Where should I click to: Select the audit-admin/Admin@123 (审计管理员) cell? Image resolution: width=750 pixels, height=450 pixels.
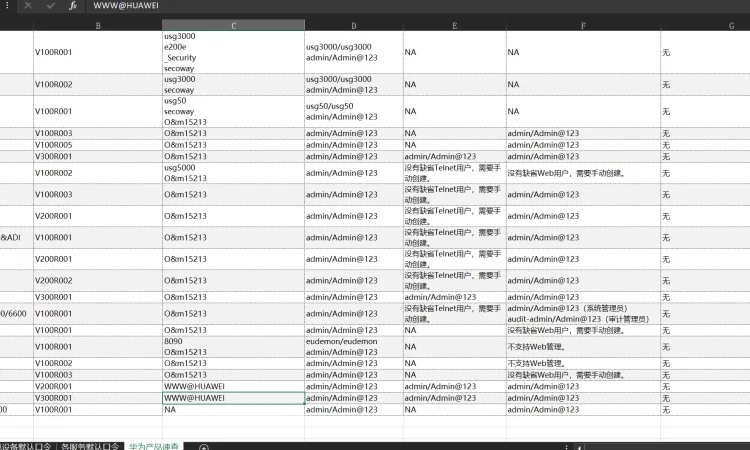click(x=583, y=314)
